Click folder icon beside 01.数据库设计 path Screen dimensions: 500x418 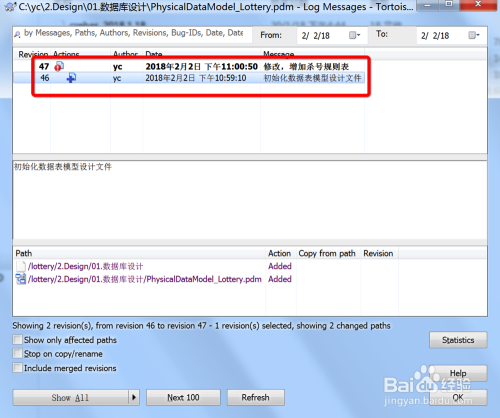coord(21,266)
